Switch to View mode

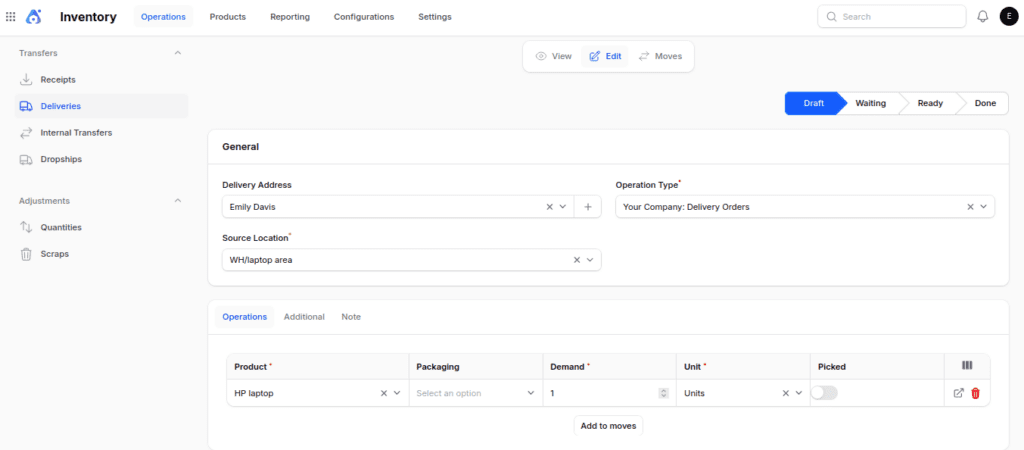[554, 56]
